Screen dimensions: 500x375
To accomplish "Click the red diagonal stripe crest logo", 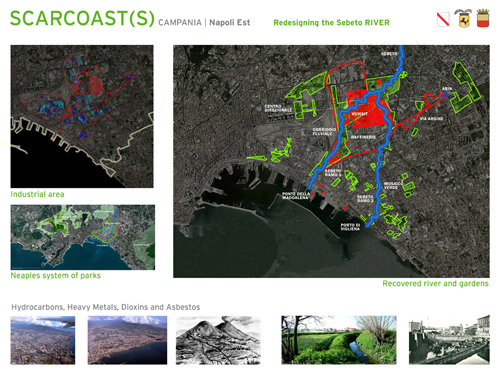I will point(443,19).
